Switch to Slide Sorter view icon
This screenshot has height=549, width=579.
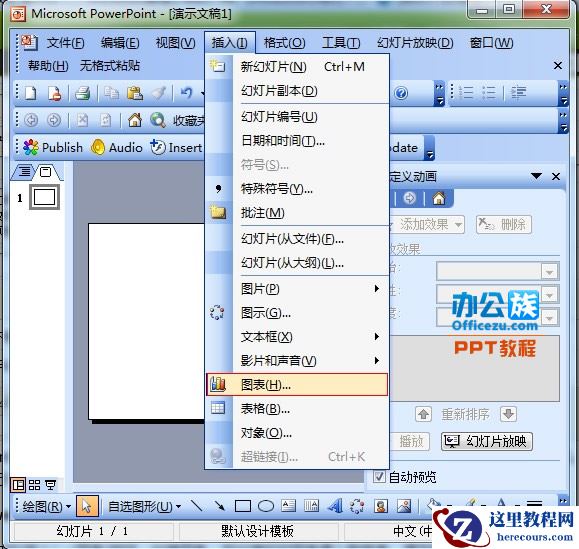point(34,485)
